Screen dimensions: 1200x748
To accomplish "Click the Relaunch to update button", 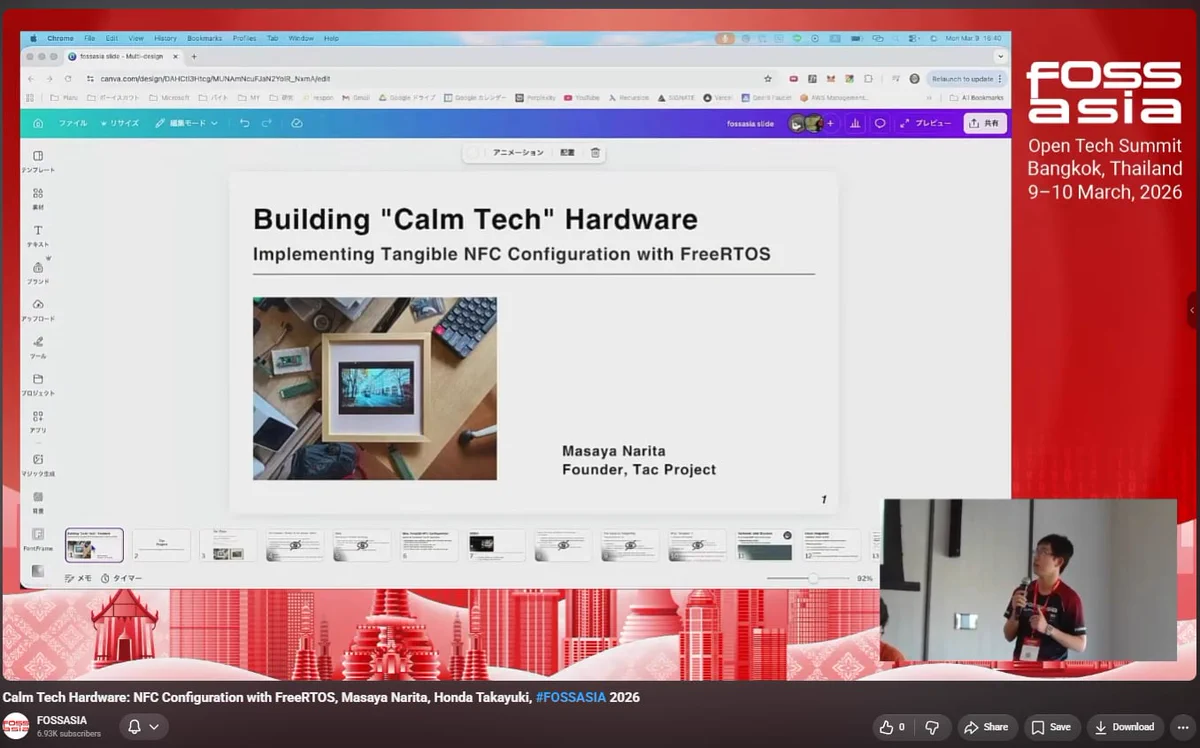I will pyautogui.click(x=967, y=78).
